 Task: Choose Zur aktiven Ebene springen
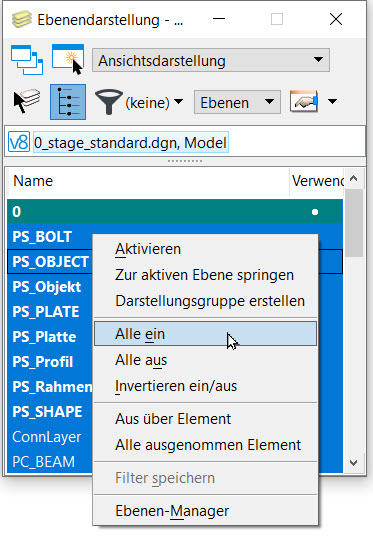tap(205, 275)
